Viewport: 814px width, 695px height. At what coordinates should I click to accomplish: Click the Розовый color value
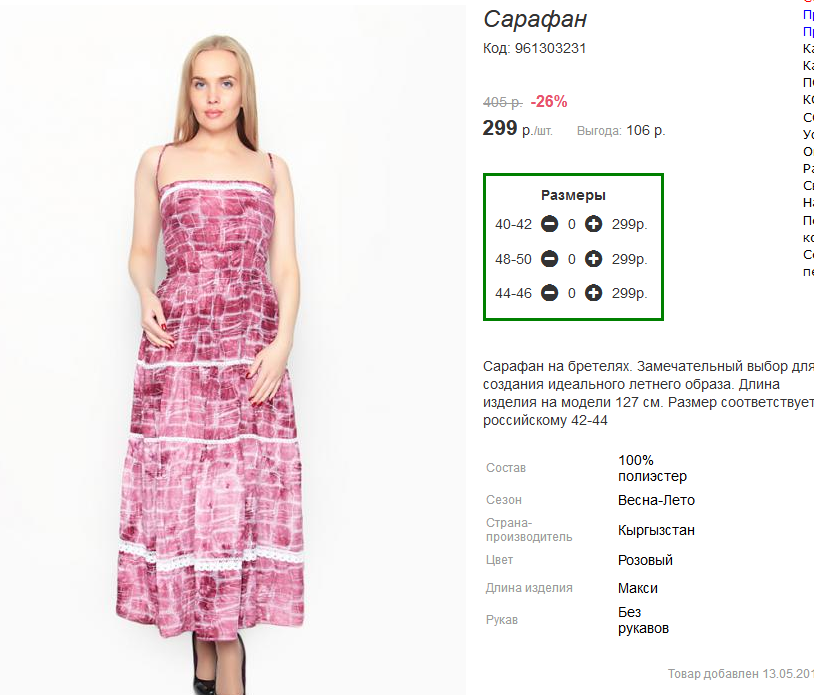pos(645,560)
